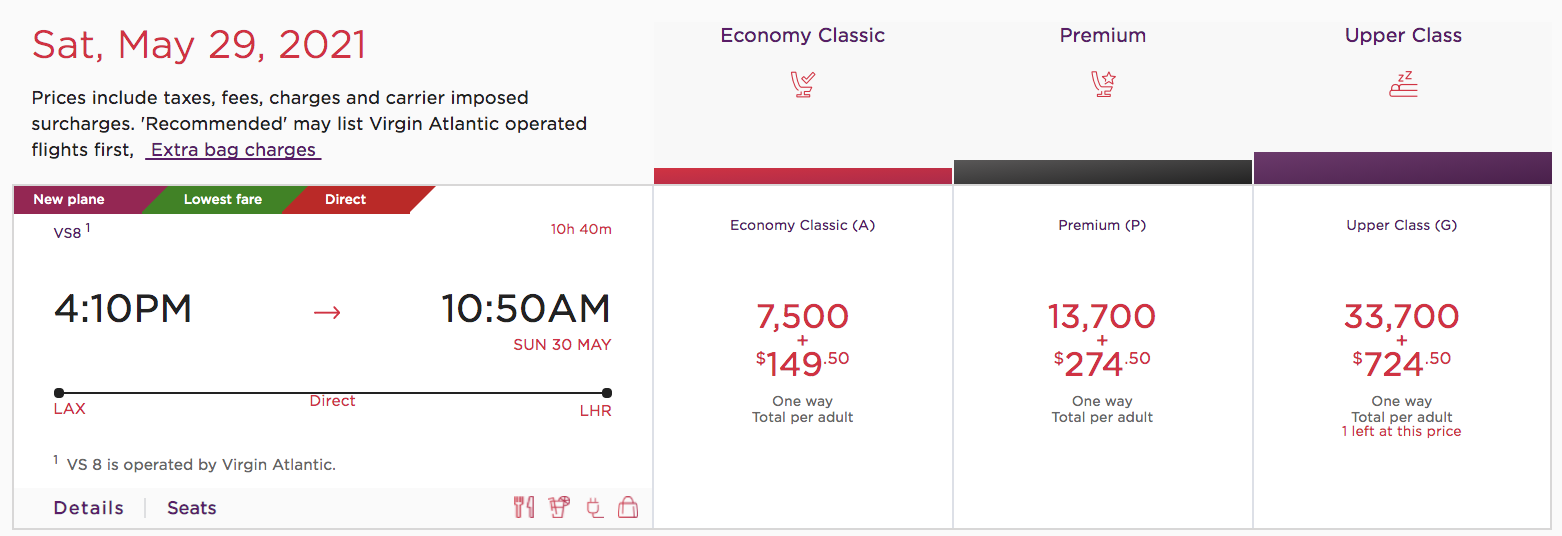Image resolution: width=1562 pixels, height=536 pixels.
Task: Click the Premium seat star icon
Action: [x=1103, y=83]
